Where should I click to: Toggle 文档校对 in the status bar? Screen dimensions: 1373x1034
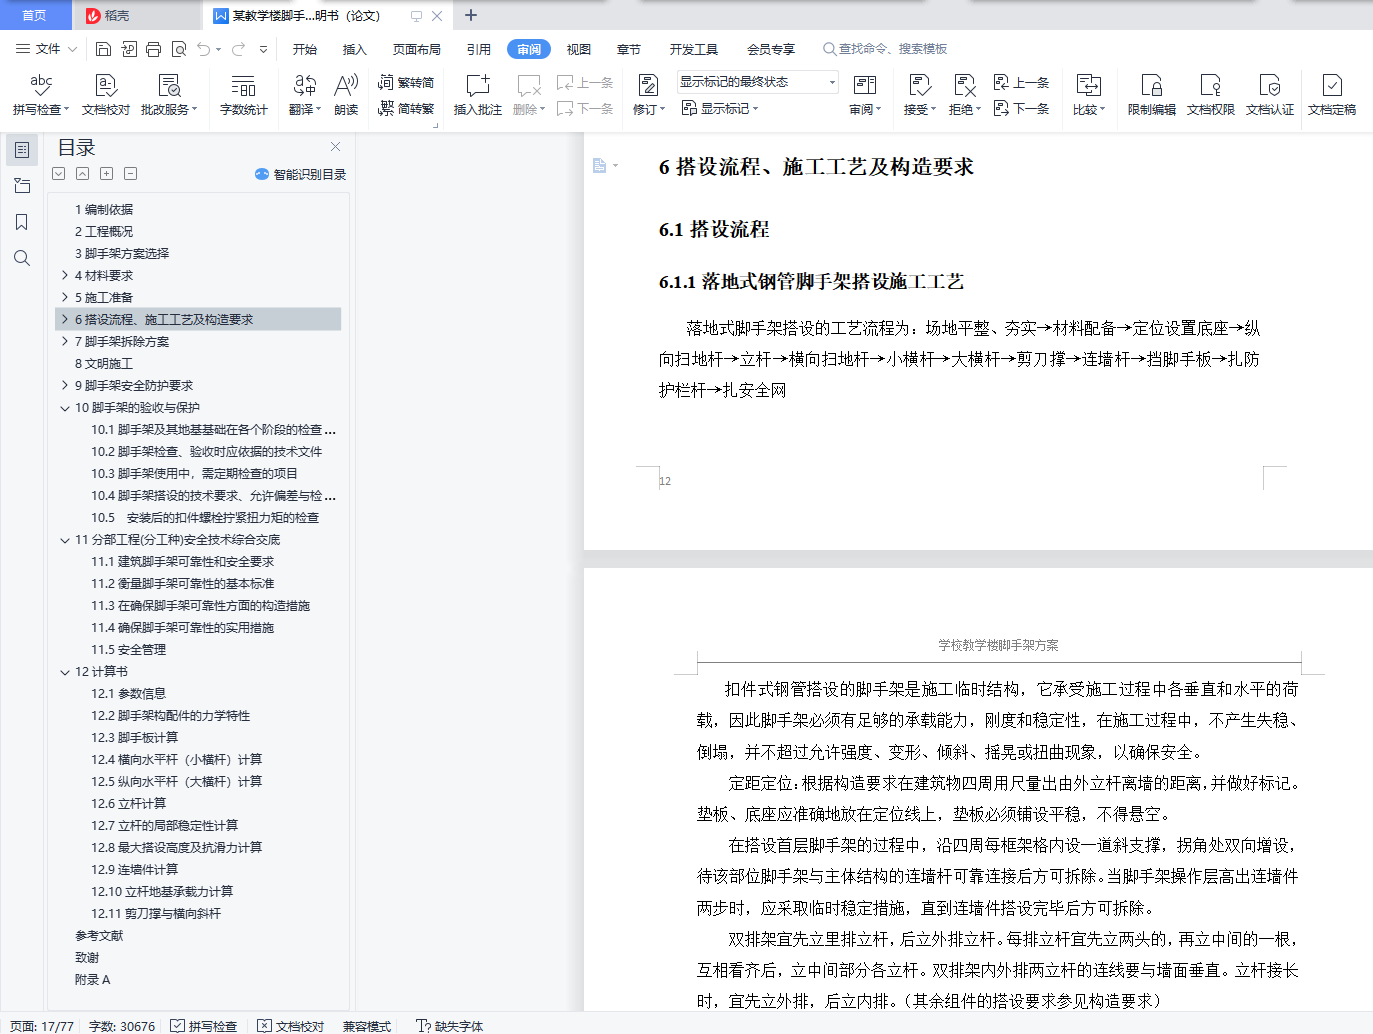[291, 1026]
